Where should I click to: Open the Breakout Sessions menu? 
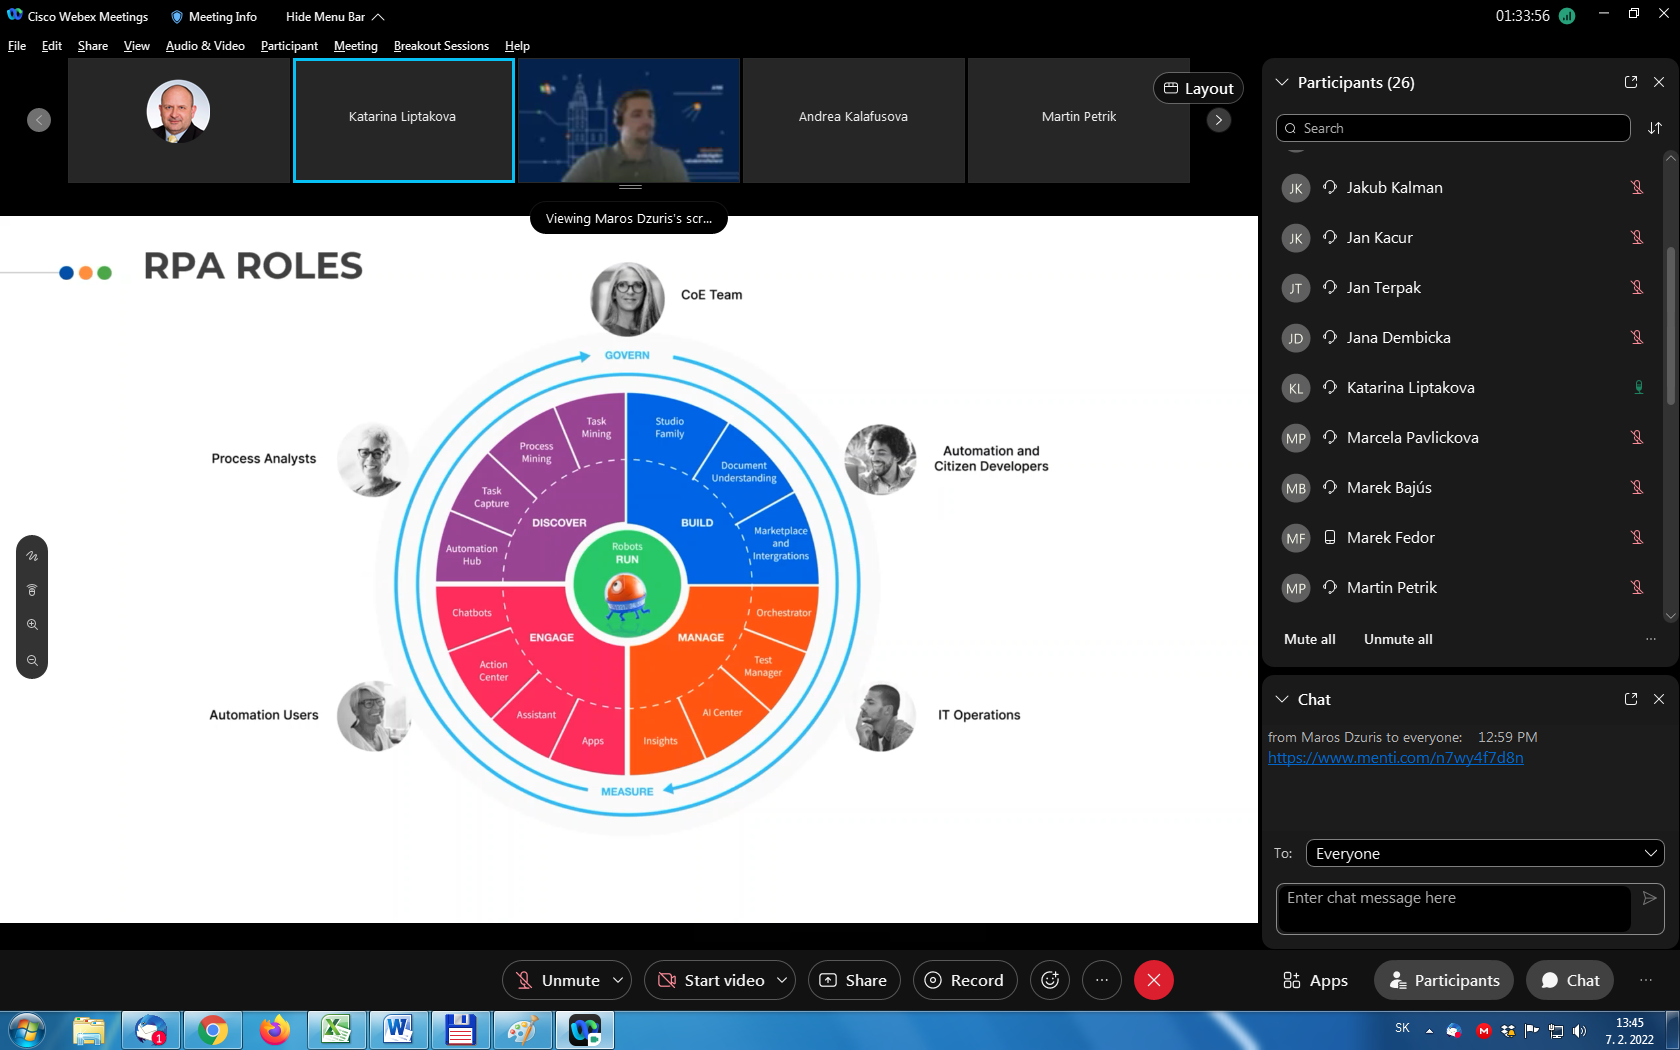coord(441,46)
